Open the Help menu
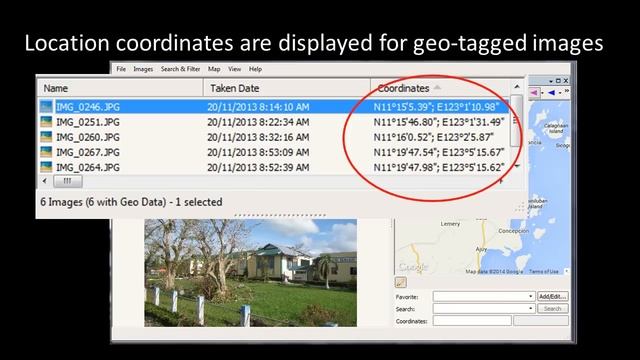Viewport: 640px width, 360px height. (x=255, y=69)
